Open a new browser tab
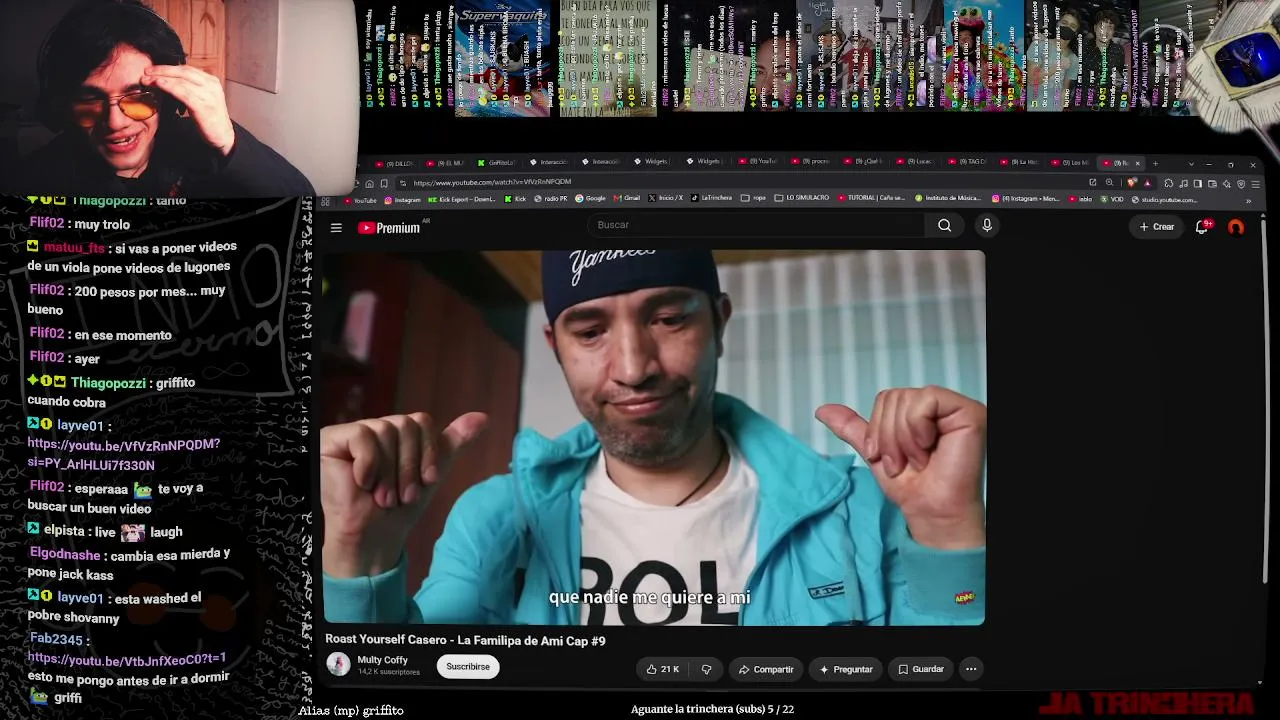The image size is (1280, 720). [x=1155, y=164]
